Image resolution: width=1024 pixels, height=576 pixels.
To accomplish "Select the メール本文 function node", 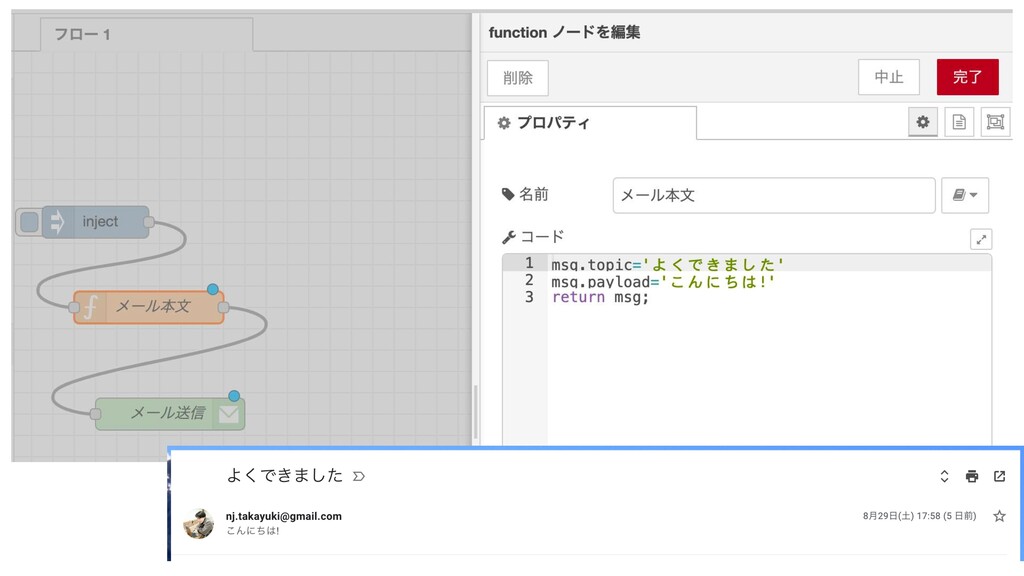I will [x=149, y=307].
